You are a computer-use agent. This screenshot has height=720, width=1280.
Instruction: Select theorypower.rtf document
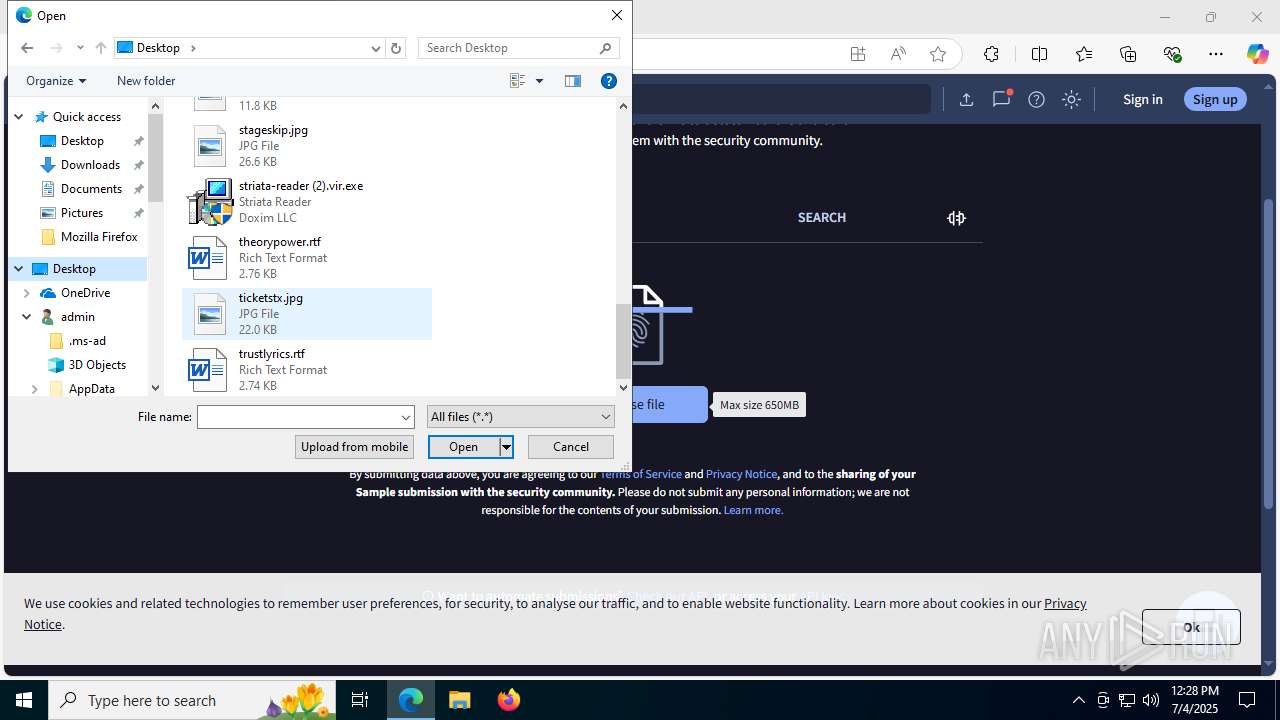click(x=307, y=258)
